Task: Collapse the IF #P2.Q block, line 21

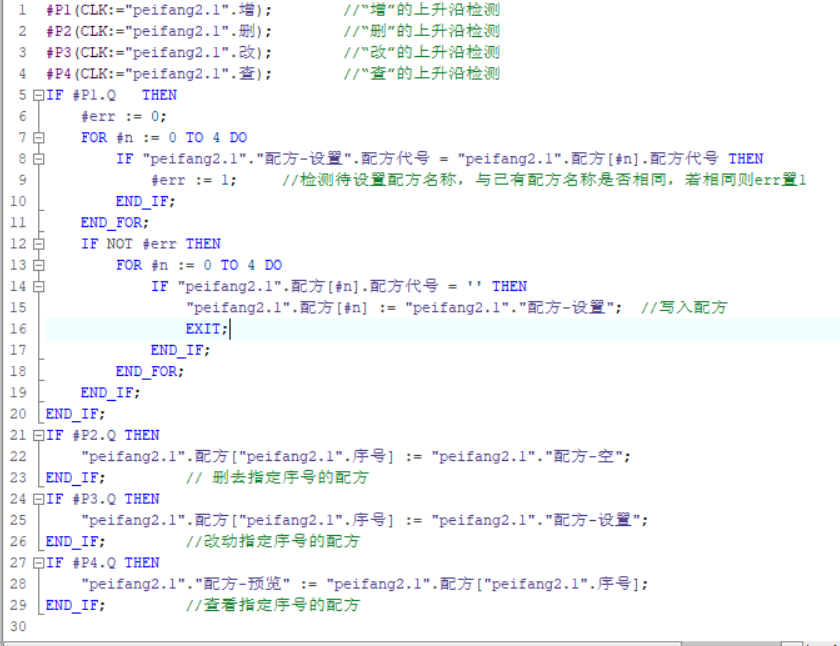Action: 38,435
